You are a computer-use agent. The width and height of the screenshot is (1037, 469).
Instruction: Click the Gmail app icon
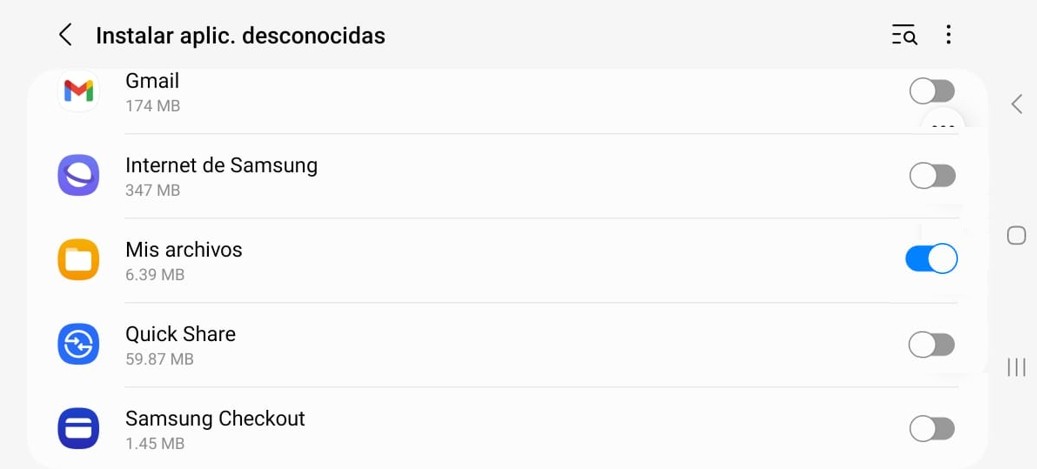tap(78, 91)
